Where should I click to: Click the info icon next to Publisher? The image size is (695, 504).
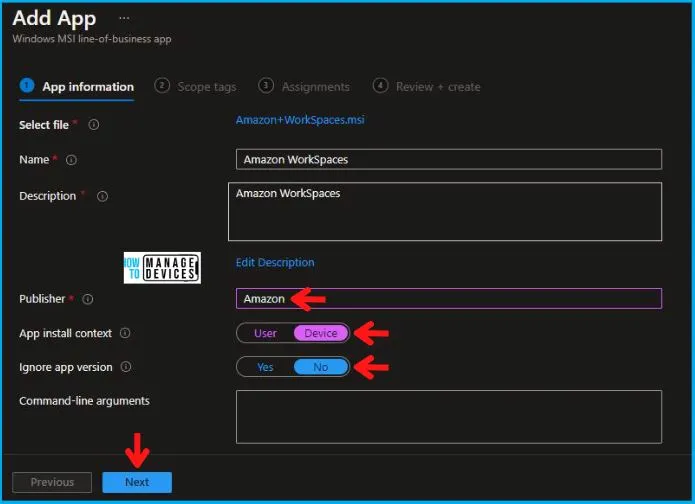(x=88, y=299)
